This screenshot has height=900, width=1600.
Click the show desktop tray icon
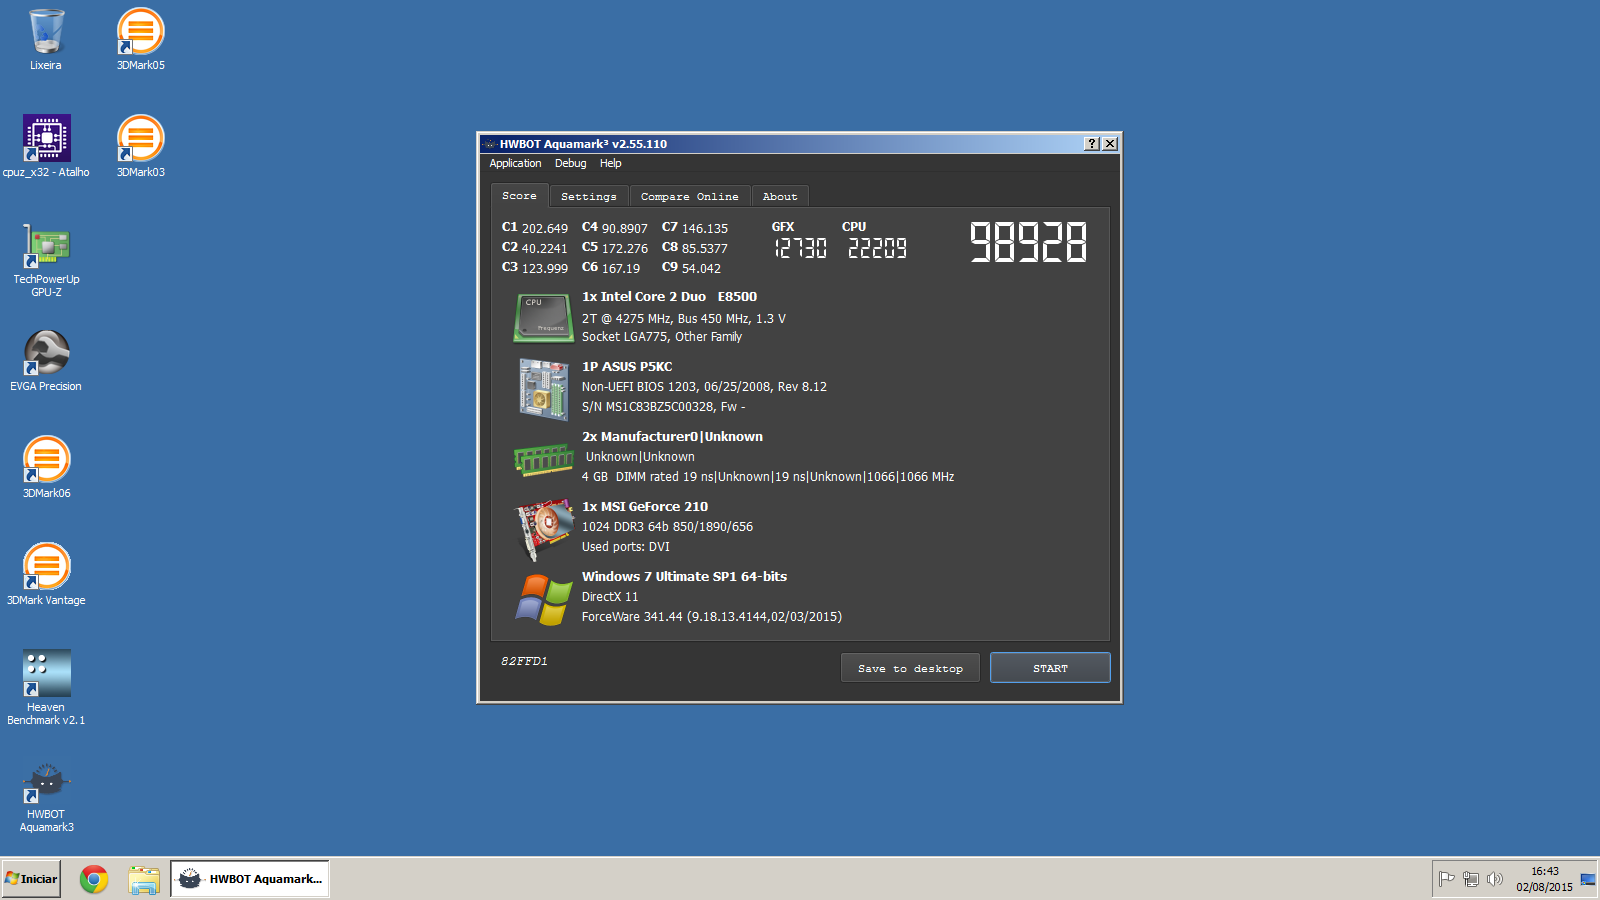coord(1588,879)
